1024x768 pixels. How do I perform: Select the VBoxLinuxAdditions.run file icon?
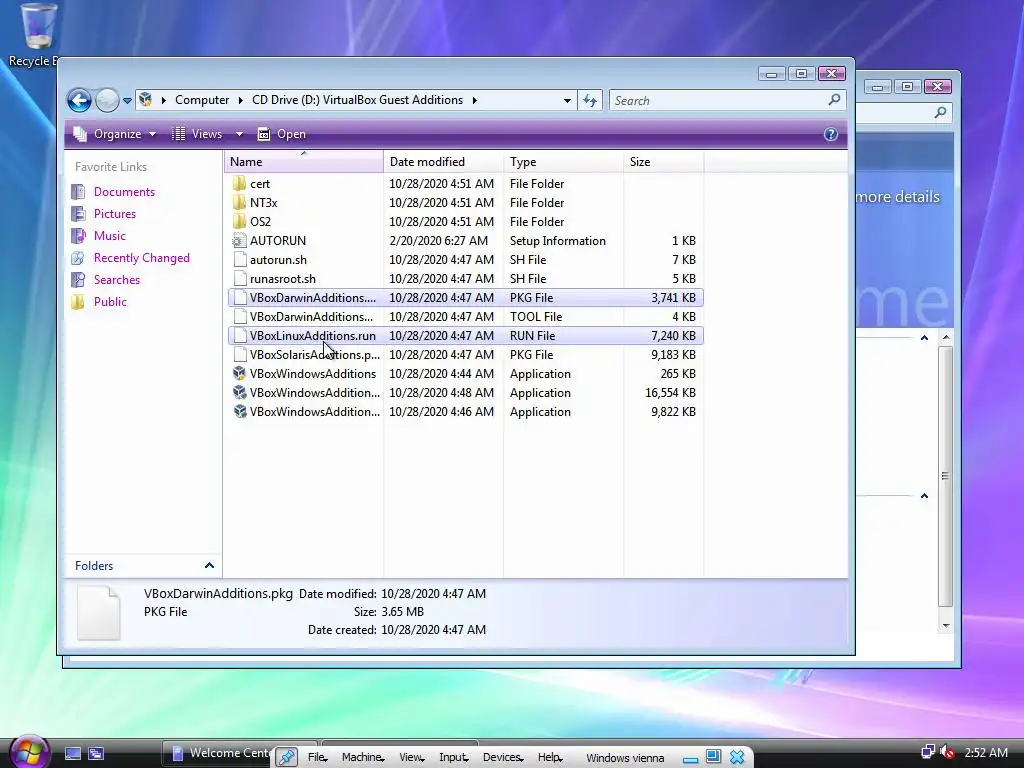coord(240,335)
